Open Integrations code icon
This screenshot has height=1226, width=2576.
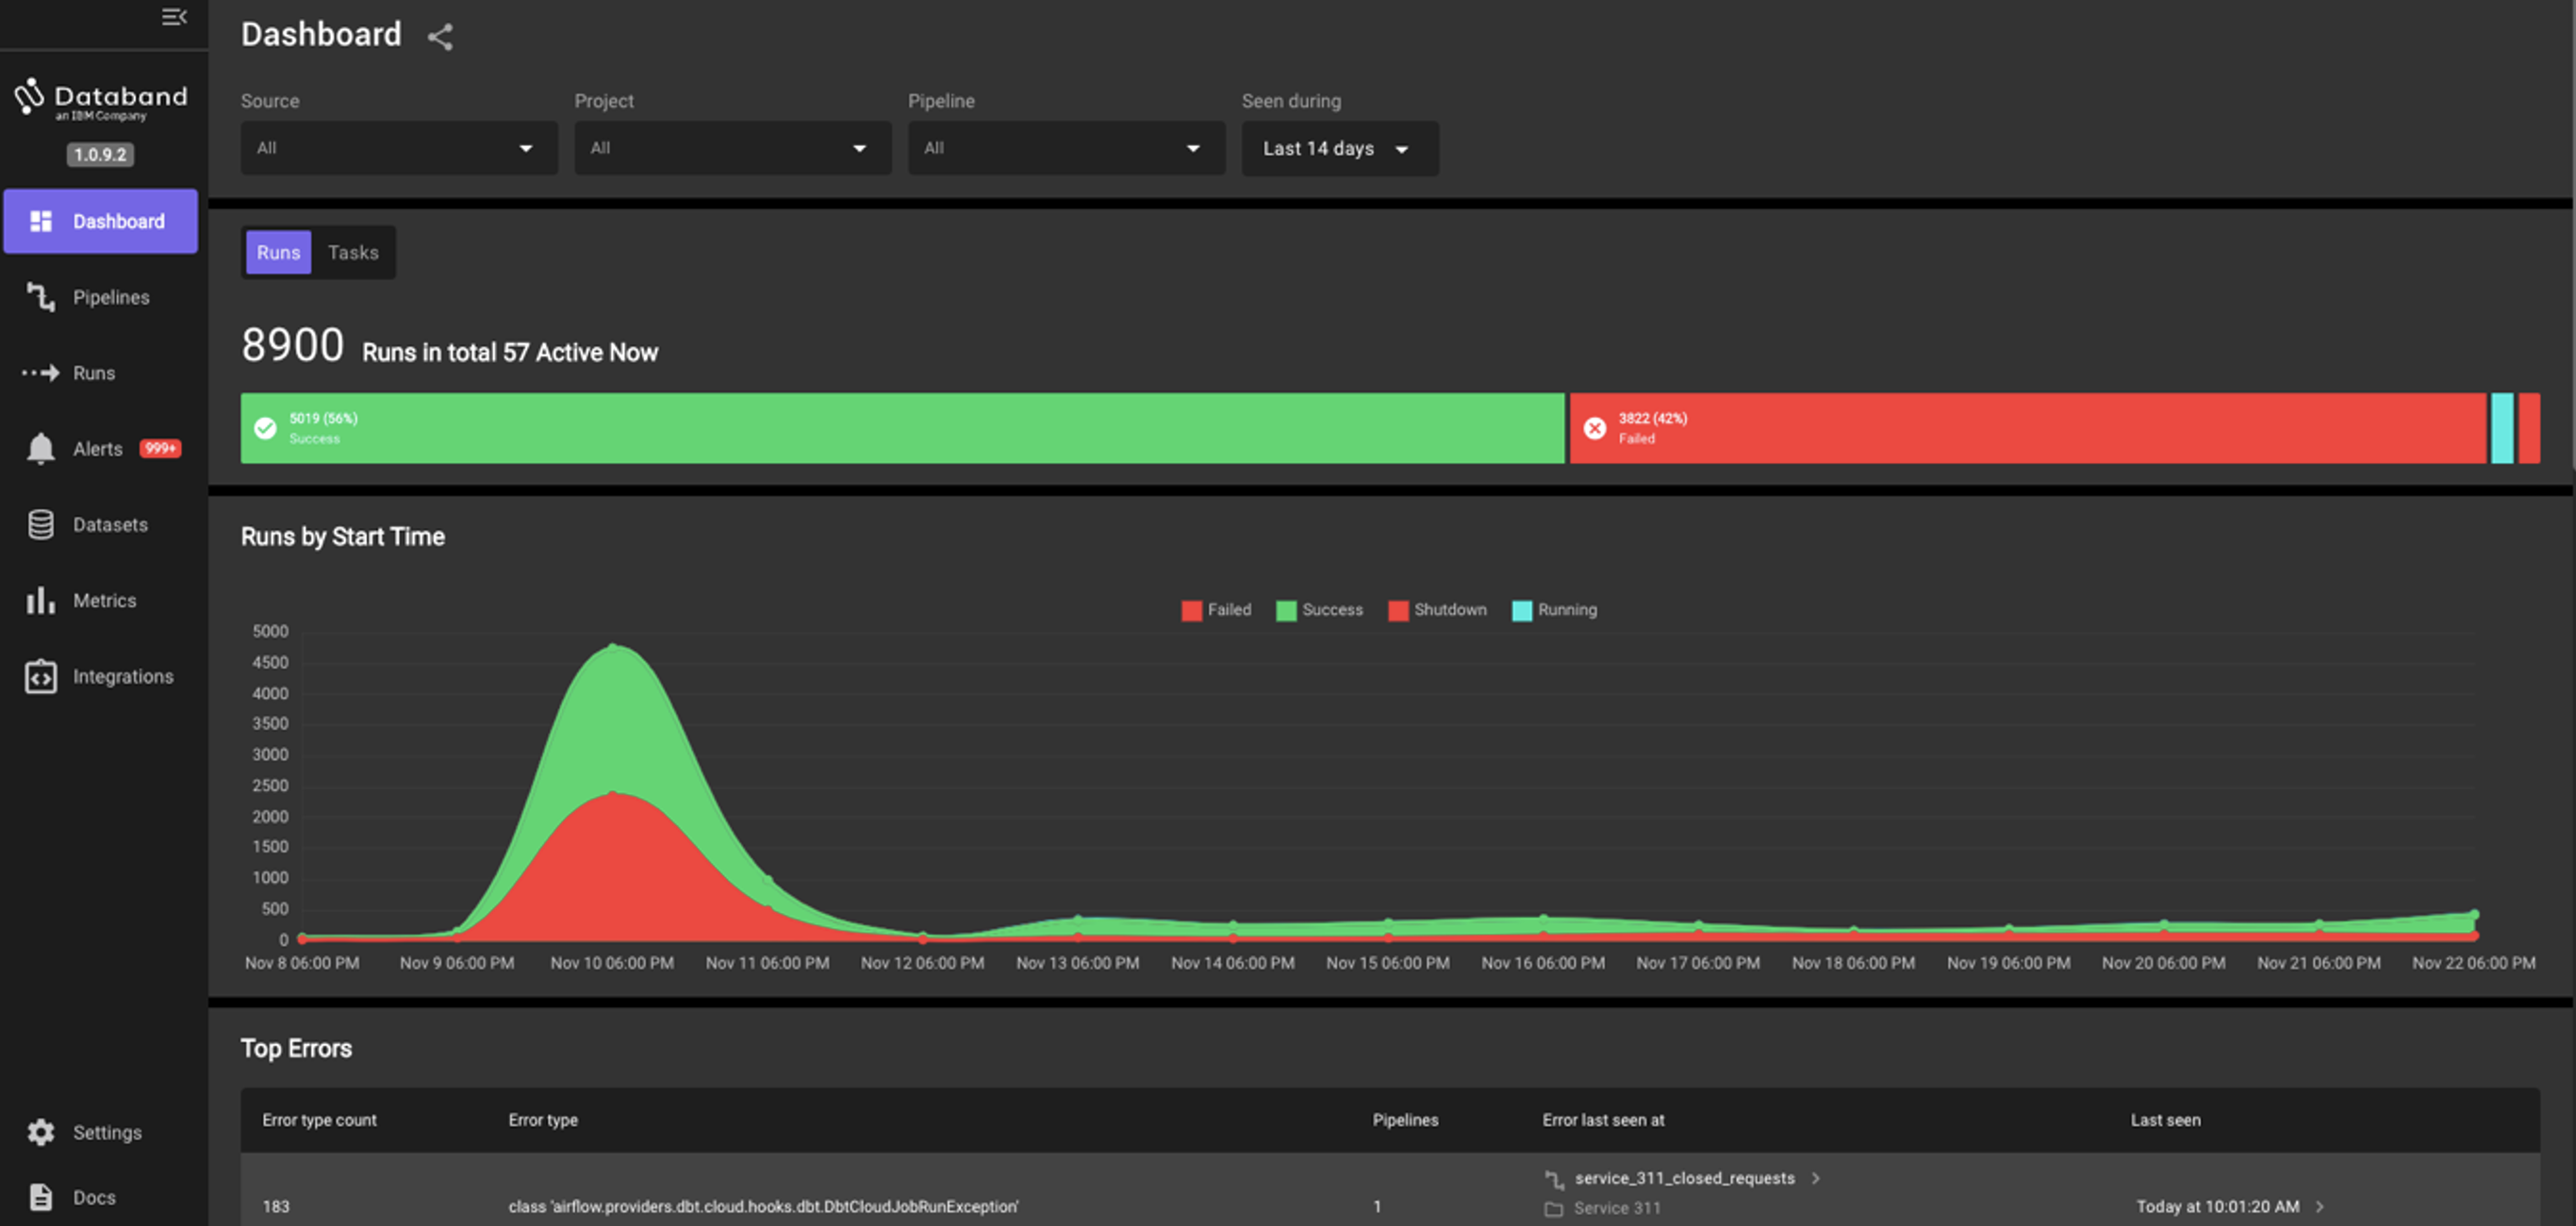coord(41,676)
